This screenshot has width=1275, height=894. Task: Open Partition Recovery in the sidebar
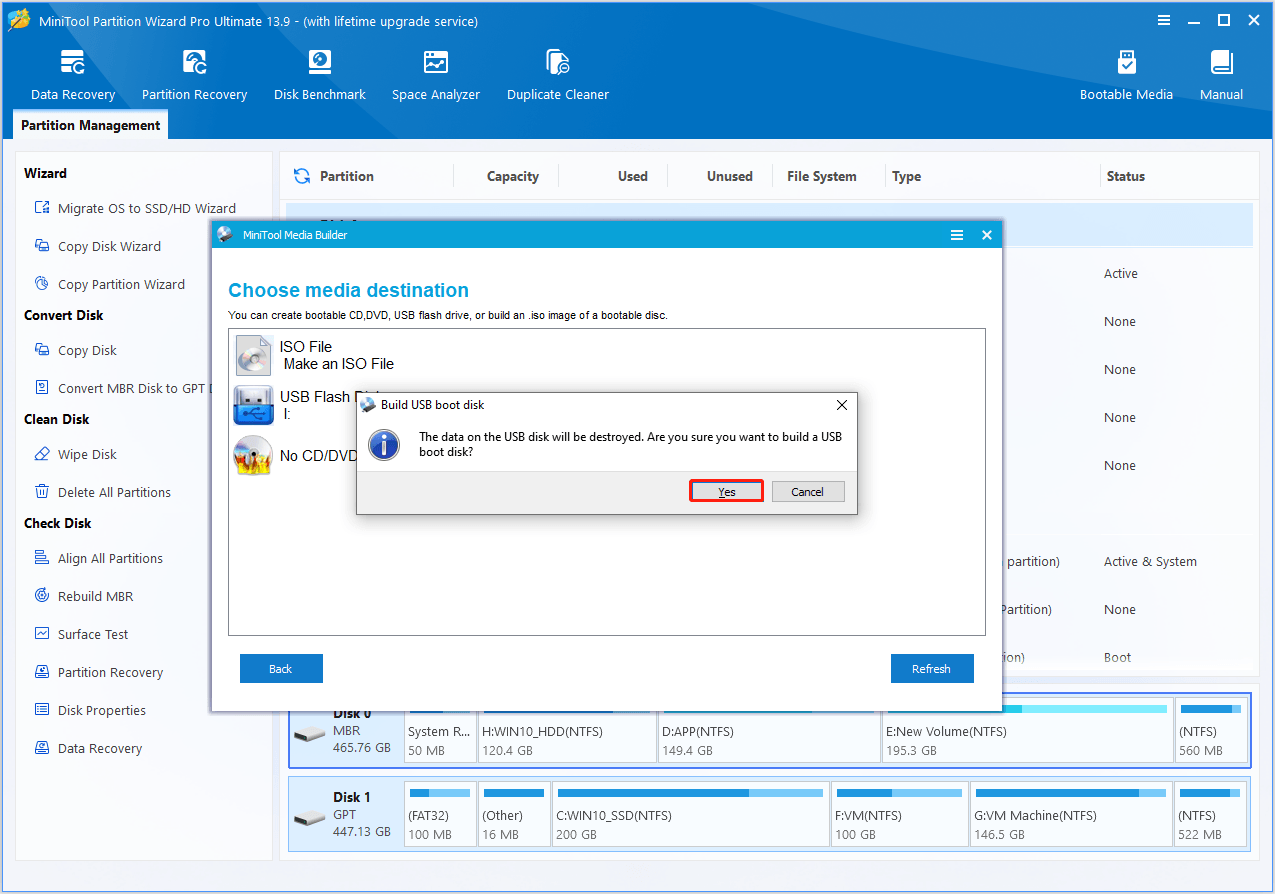tap(98, 672)
